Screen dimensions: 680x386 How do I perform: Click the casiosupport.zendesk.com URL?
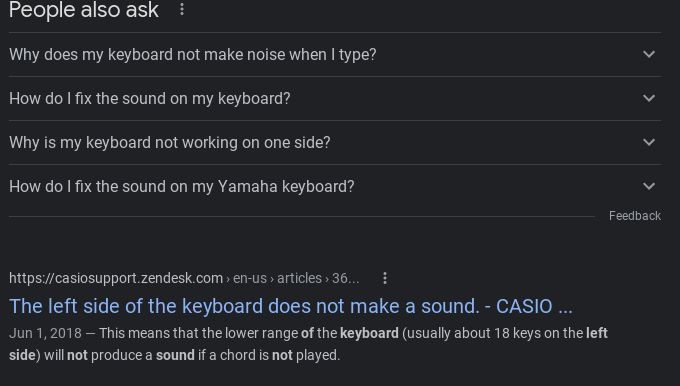tap(116, 278)
